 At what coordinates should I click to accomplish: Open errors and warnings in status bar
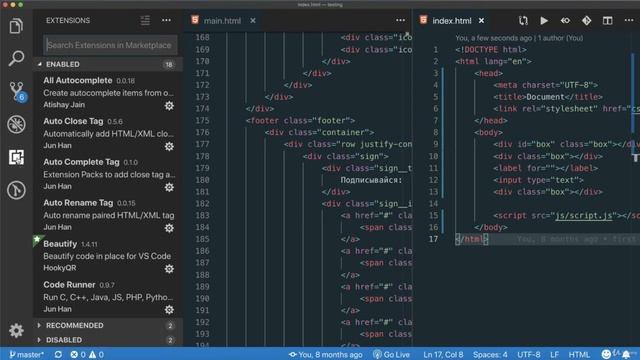[x=87, y=354]
